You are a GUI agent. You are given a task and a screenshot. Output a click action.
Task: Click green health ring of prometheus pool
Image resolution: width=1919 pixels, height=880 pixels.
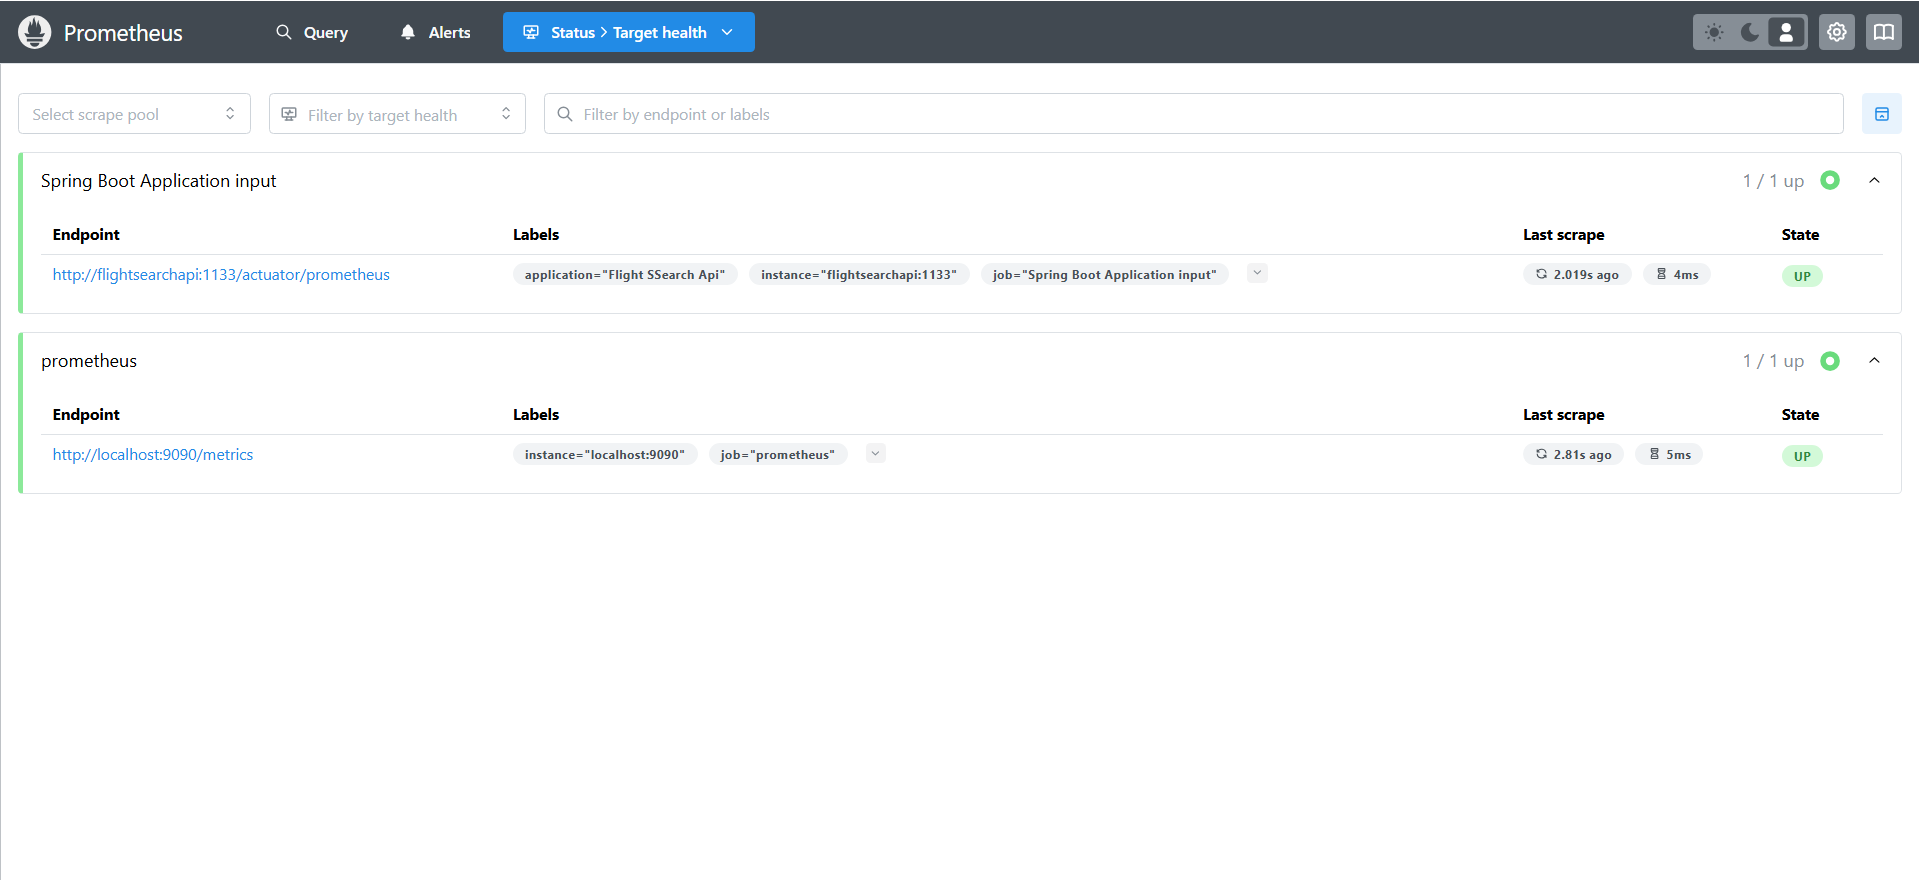(1830, 361)
